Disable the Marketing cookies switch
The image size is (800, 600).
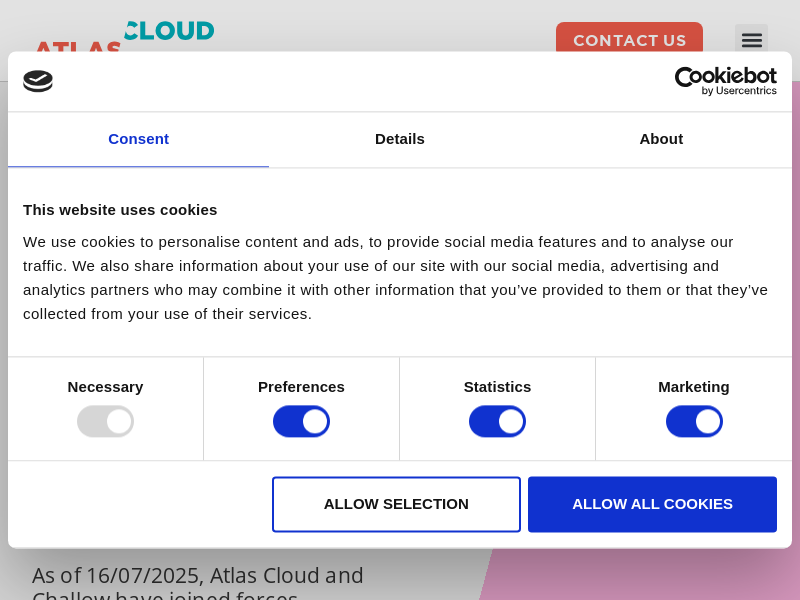(694, 421)
